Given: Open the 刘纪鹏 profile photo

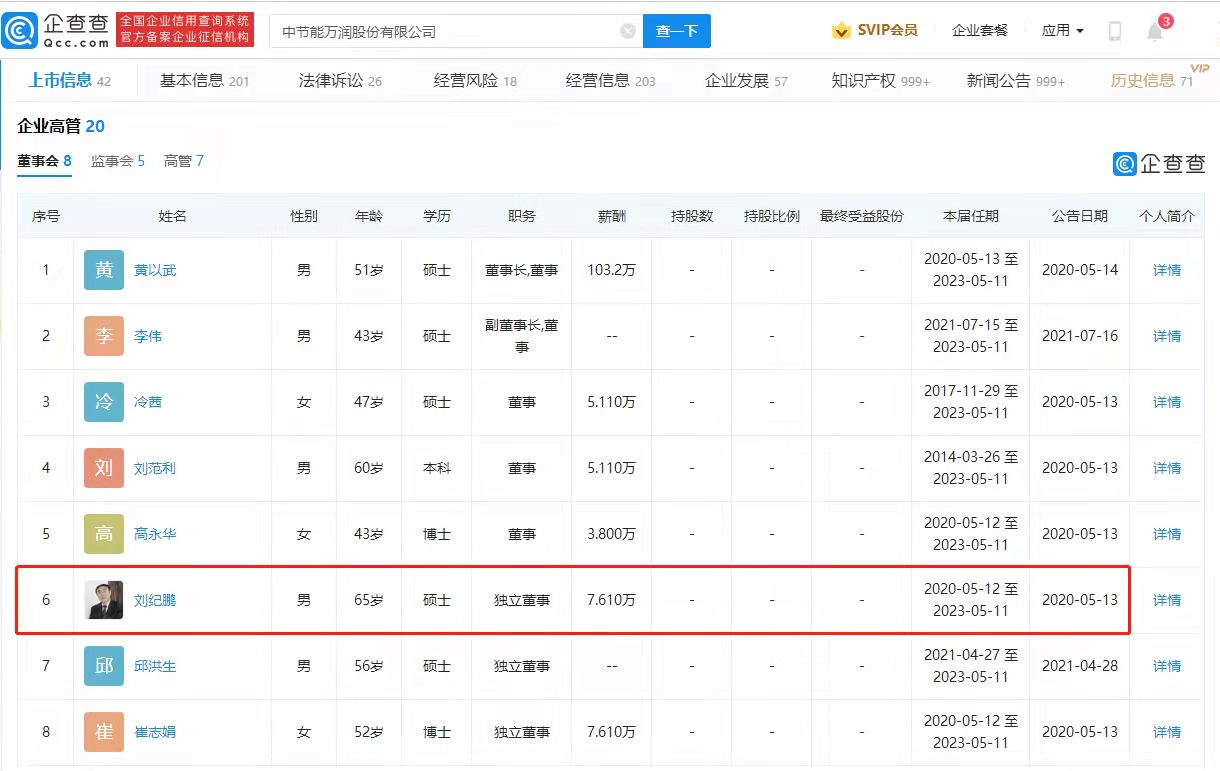Looking at the screenshot, I should pos(104,600).
